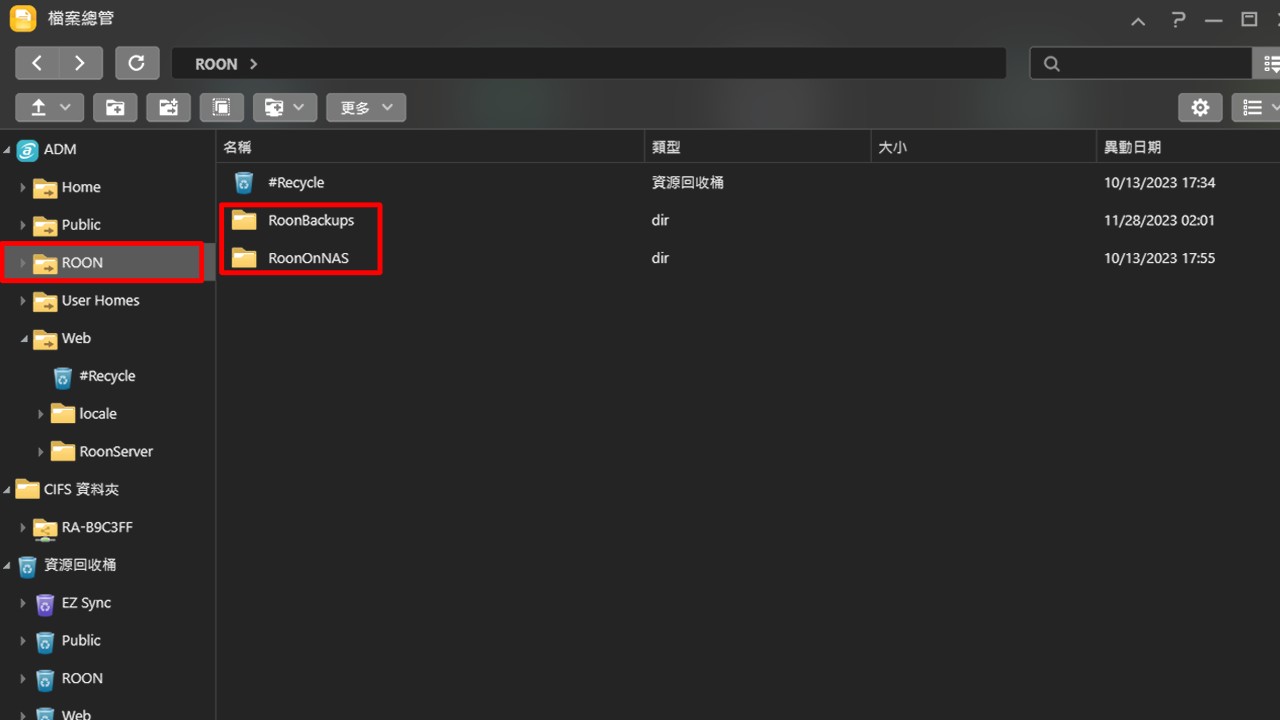Click the CIFS 資料夾 folder icon
This screenshot has height=720, width=1280.
[x=28, y=489]
